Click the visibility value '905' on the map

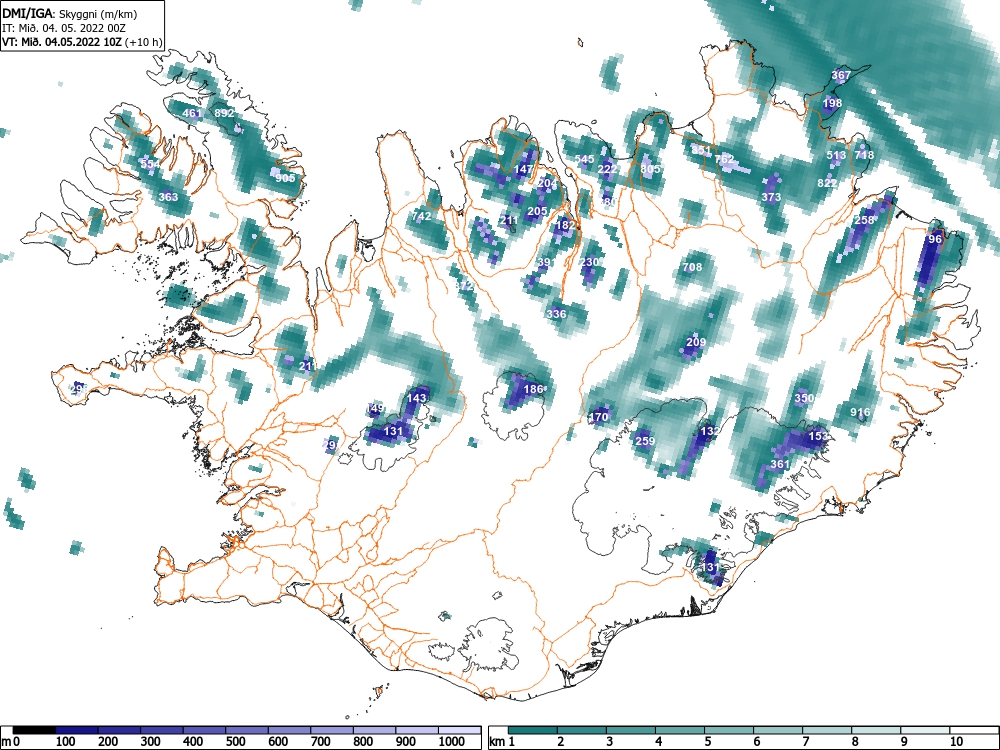(x=285, y=178)
